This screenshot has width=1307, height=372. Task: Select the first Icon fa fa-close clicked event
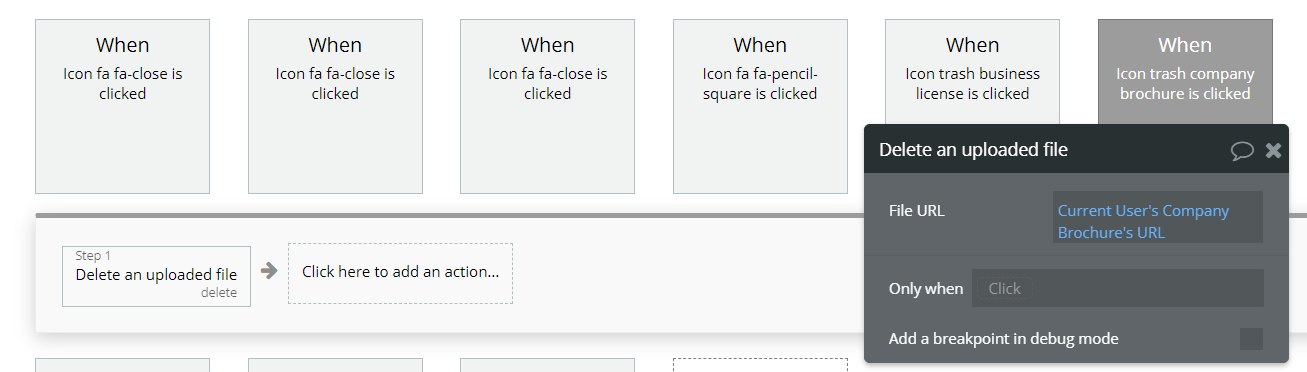point(122,106)
